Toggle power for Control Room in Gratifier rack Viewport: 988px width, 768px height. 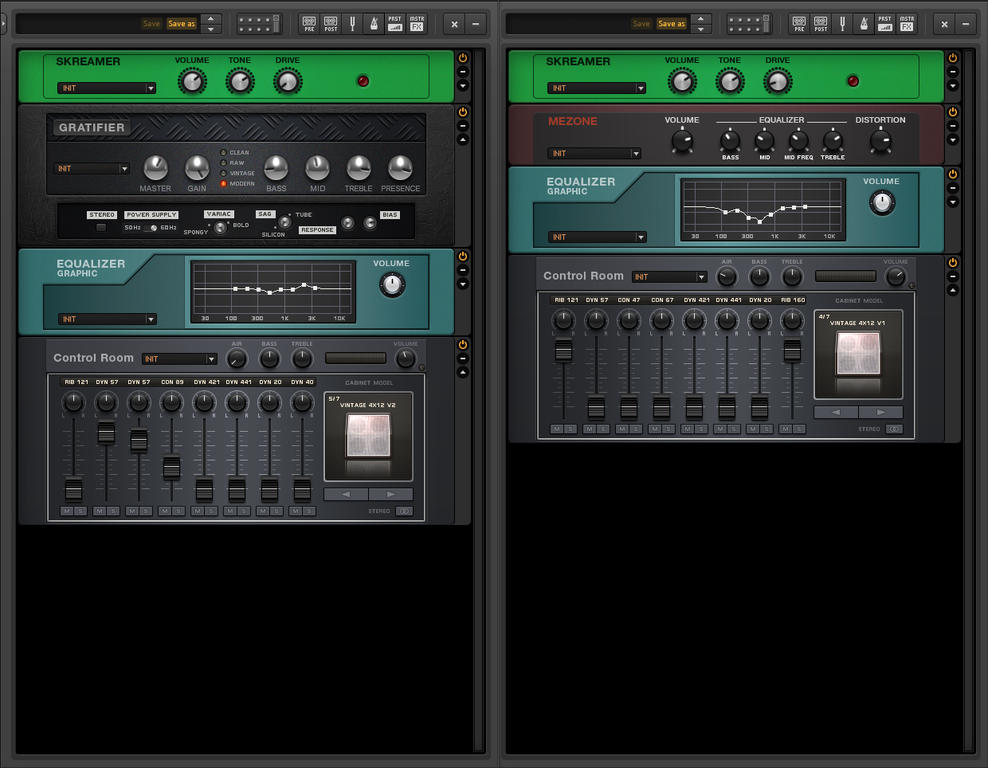pos(463,345)
